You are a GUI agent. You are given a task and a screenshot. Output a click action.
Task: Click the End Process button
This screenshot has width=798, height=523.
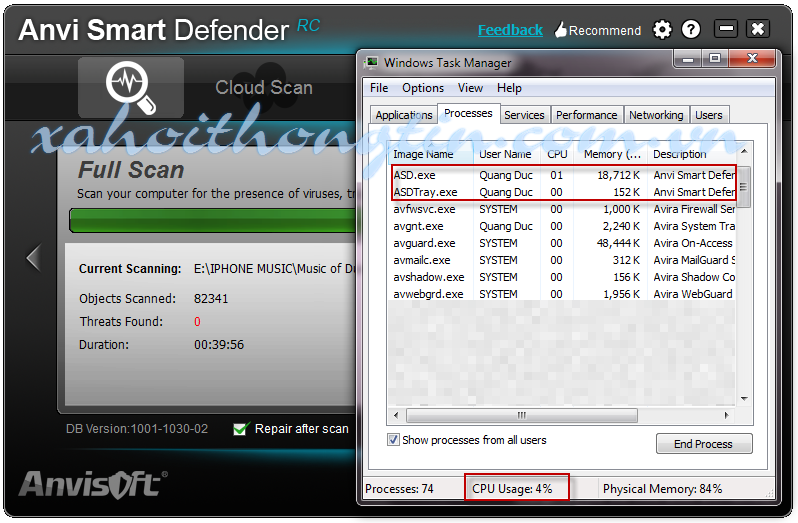tap(704, 444)
